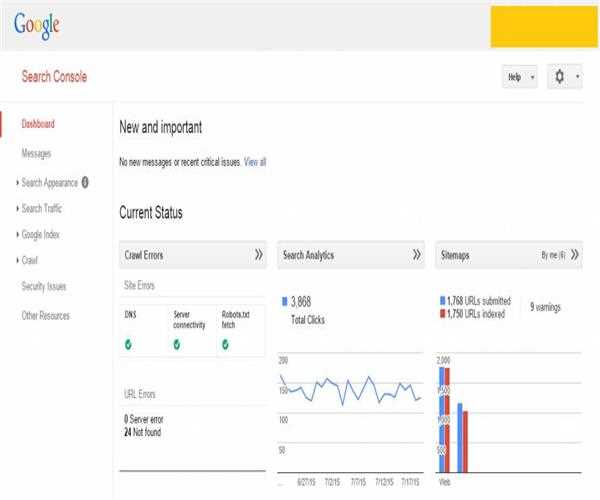Viewport: 600px width, 500px height.
Task: Expand the Crawl sidebar section
Action: coord(29,260)
